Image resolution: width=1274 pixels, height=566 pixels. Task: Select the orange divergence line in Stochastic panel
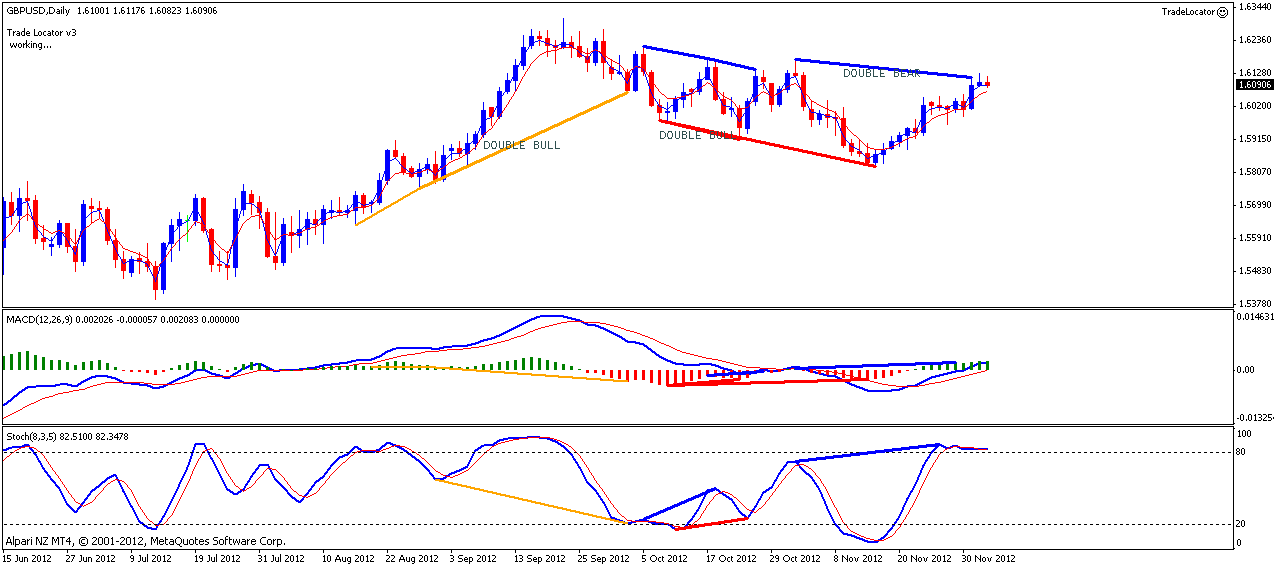[533, 501]
